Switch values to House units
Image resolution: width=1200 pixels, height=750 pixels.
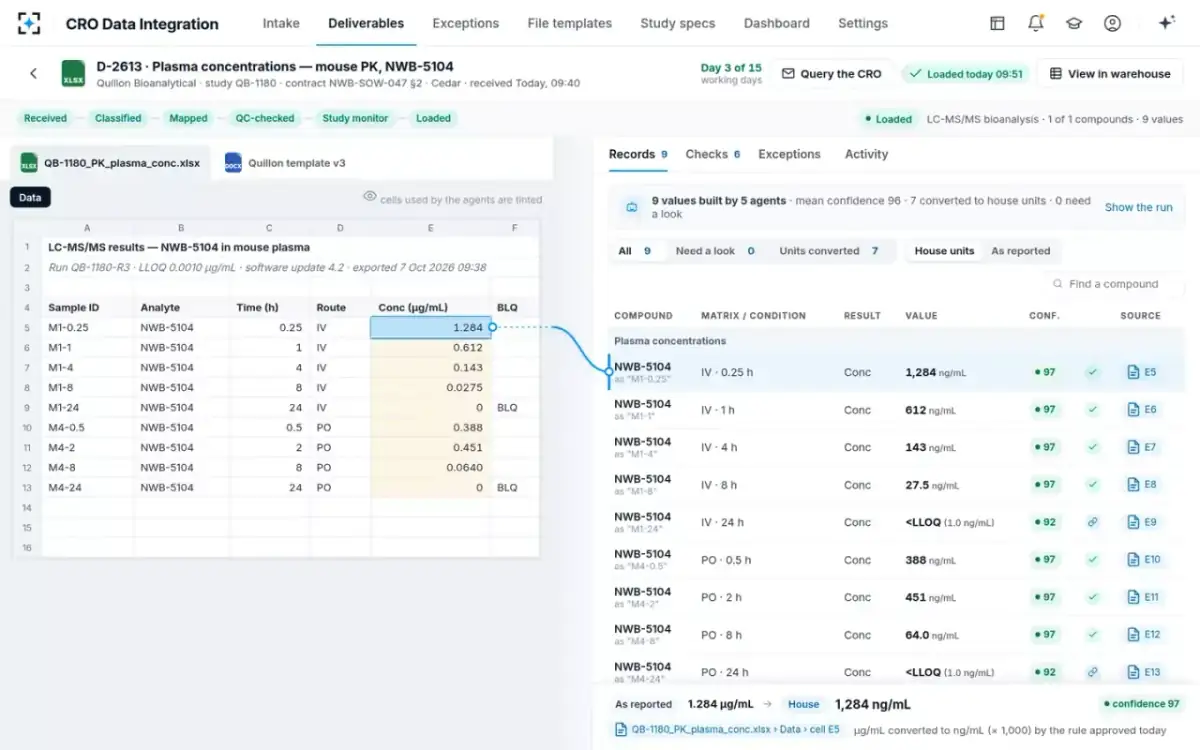[944, 251]
